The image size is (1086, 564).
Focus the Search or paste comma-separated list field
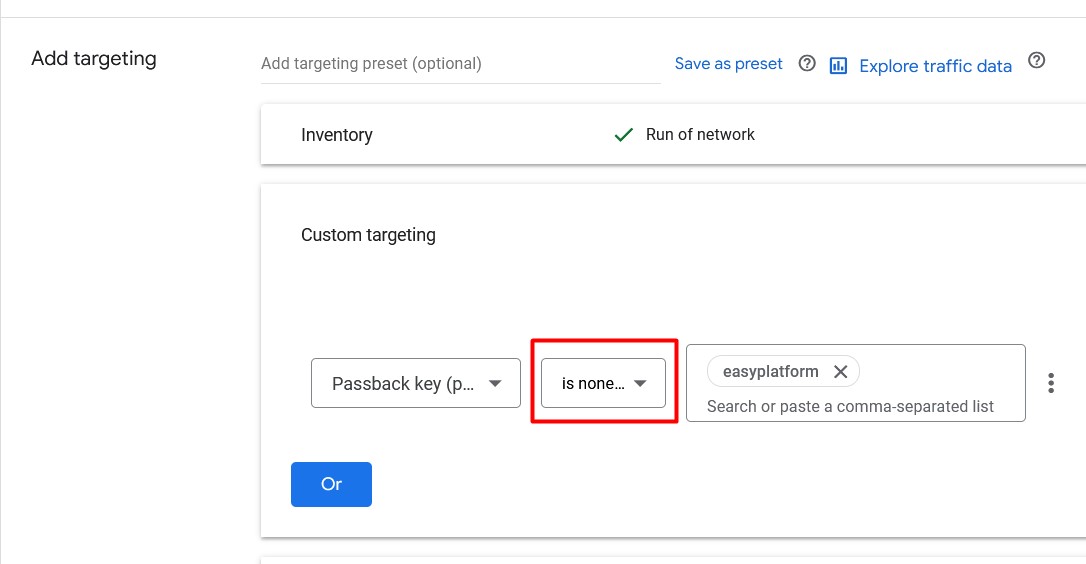pyautogui.click(x=850, y=406)
